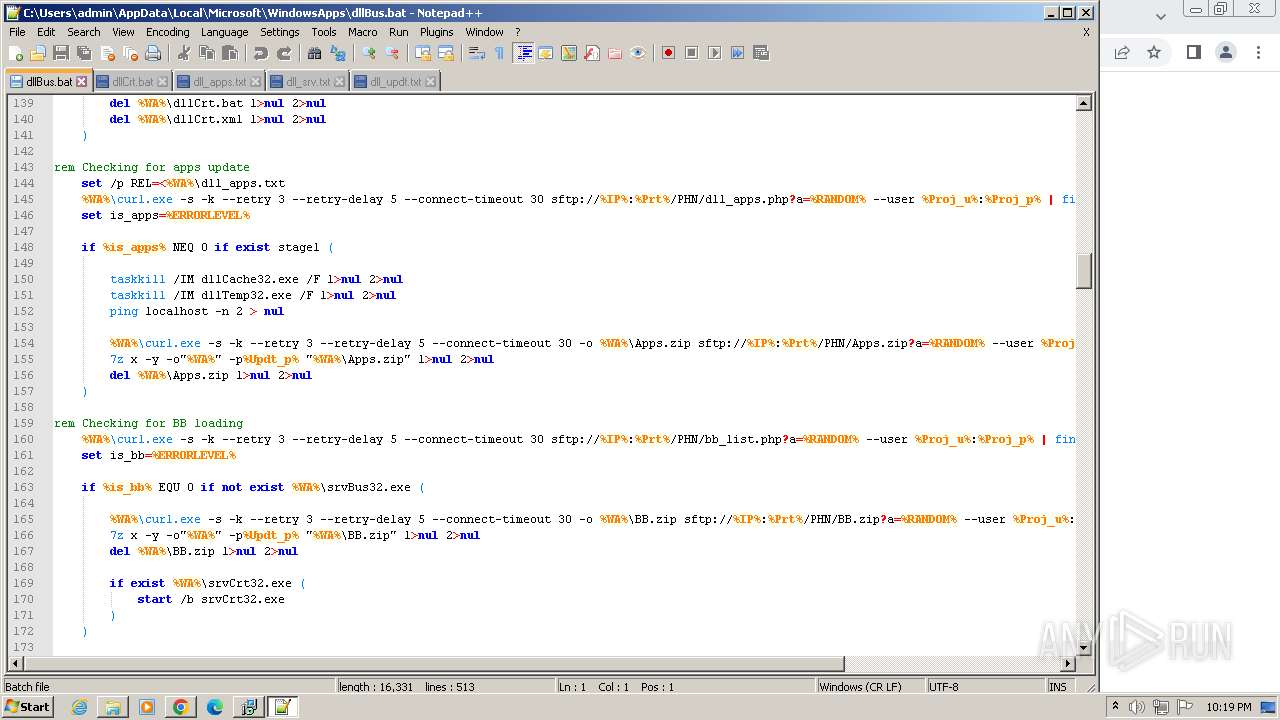Paste clipboard using the toolbar Paste icon
This screenshot has height=720, width=1280.
pyautogui.click(x=229, y=53)
